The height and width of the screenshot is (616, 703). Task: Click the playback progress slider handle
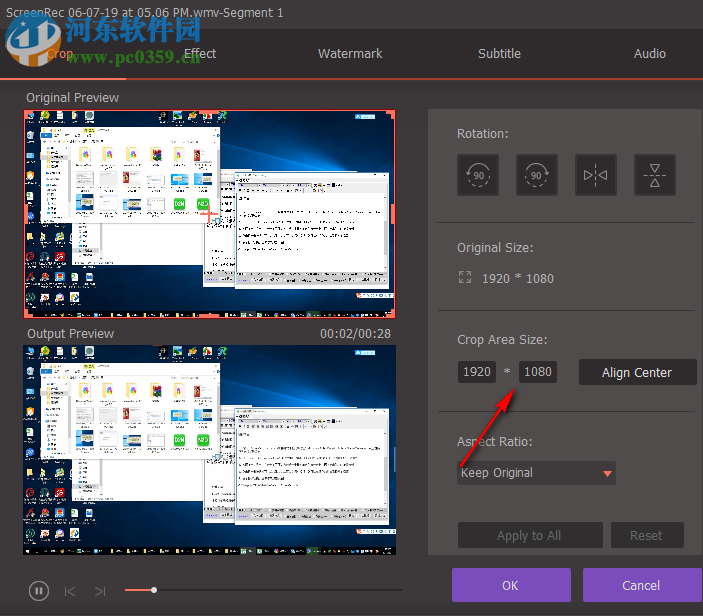154,590
